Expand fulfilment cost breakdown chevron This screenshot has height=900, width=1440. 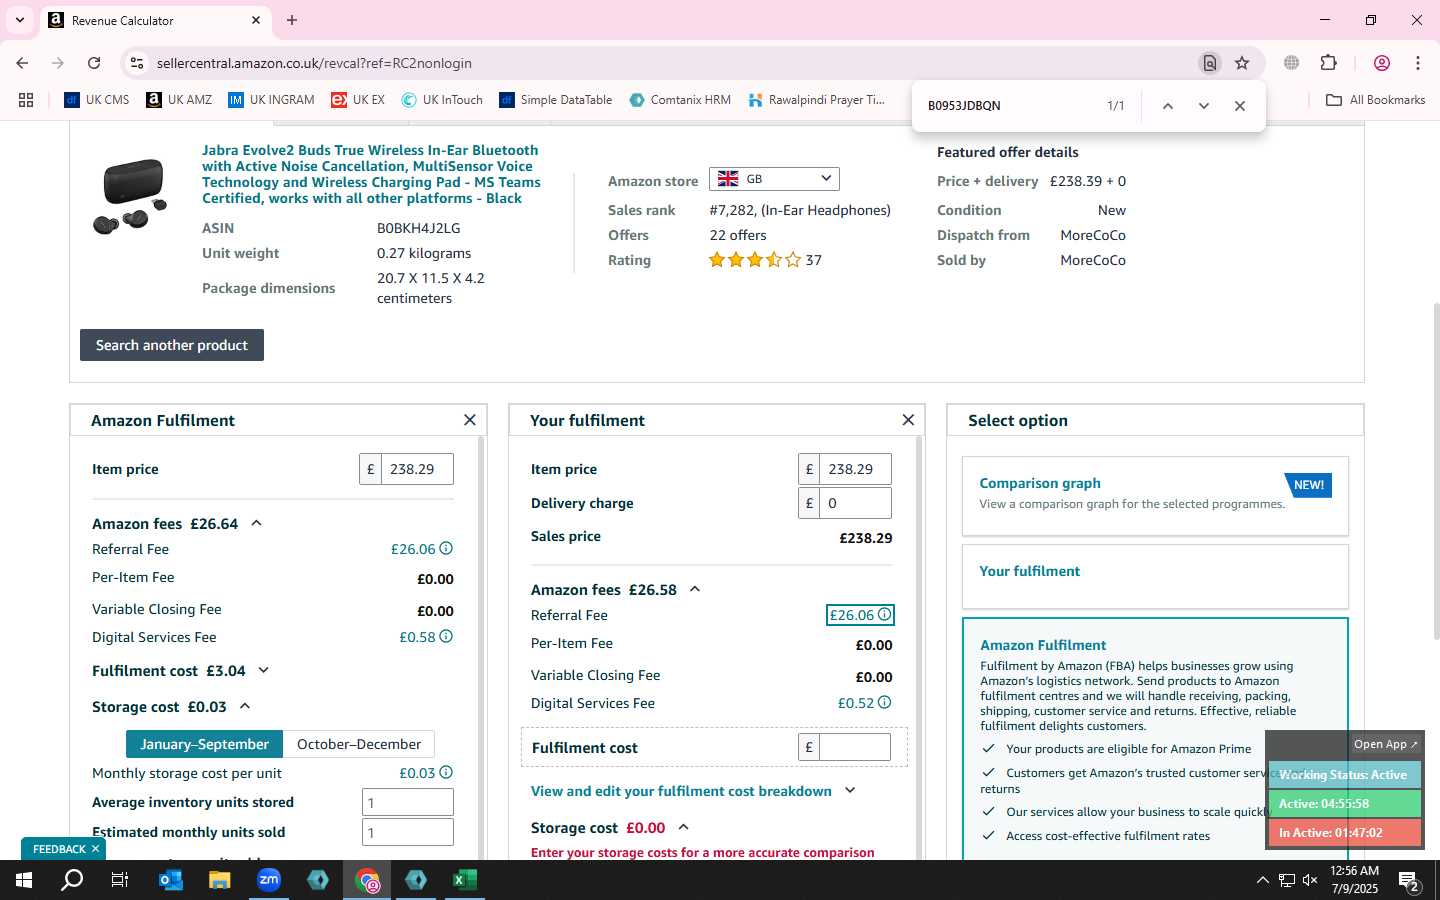click(850, 790)
